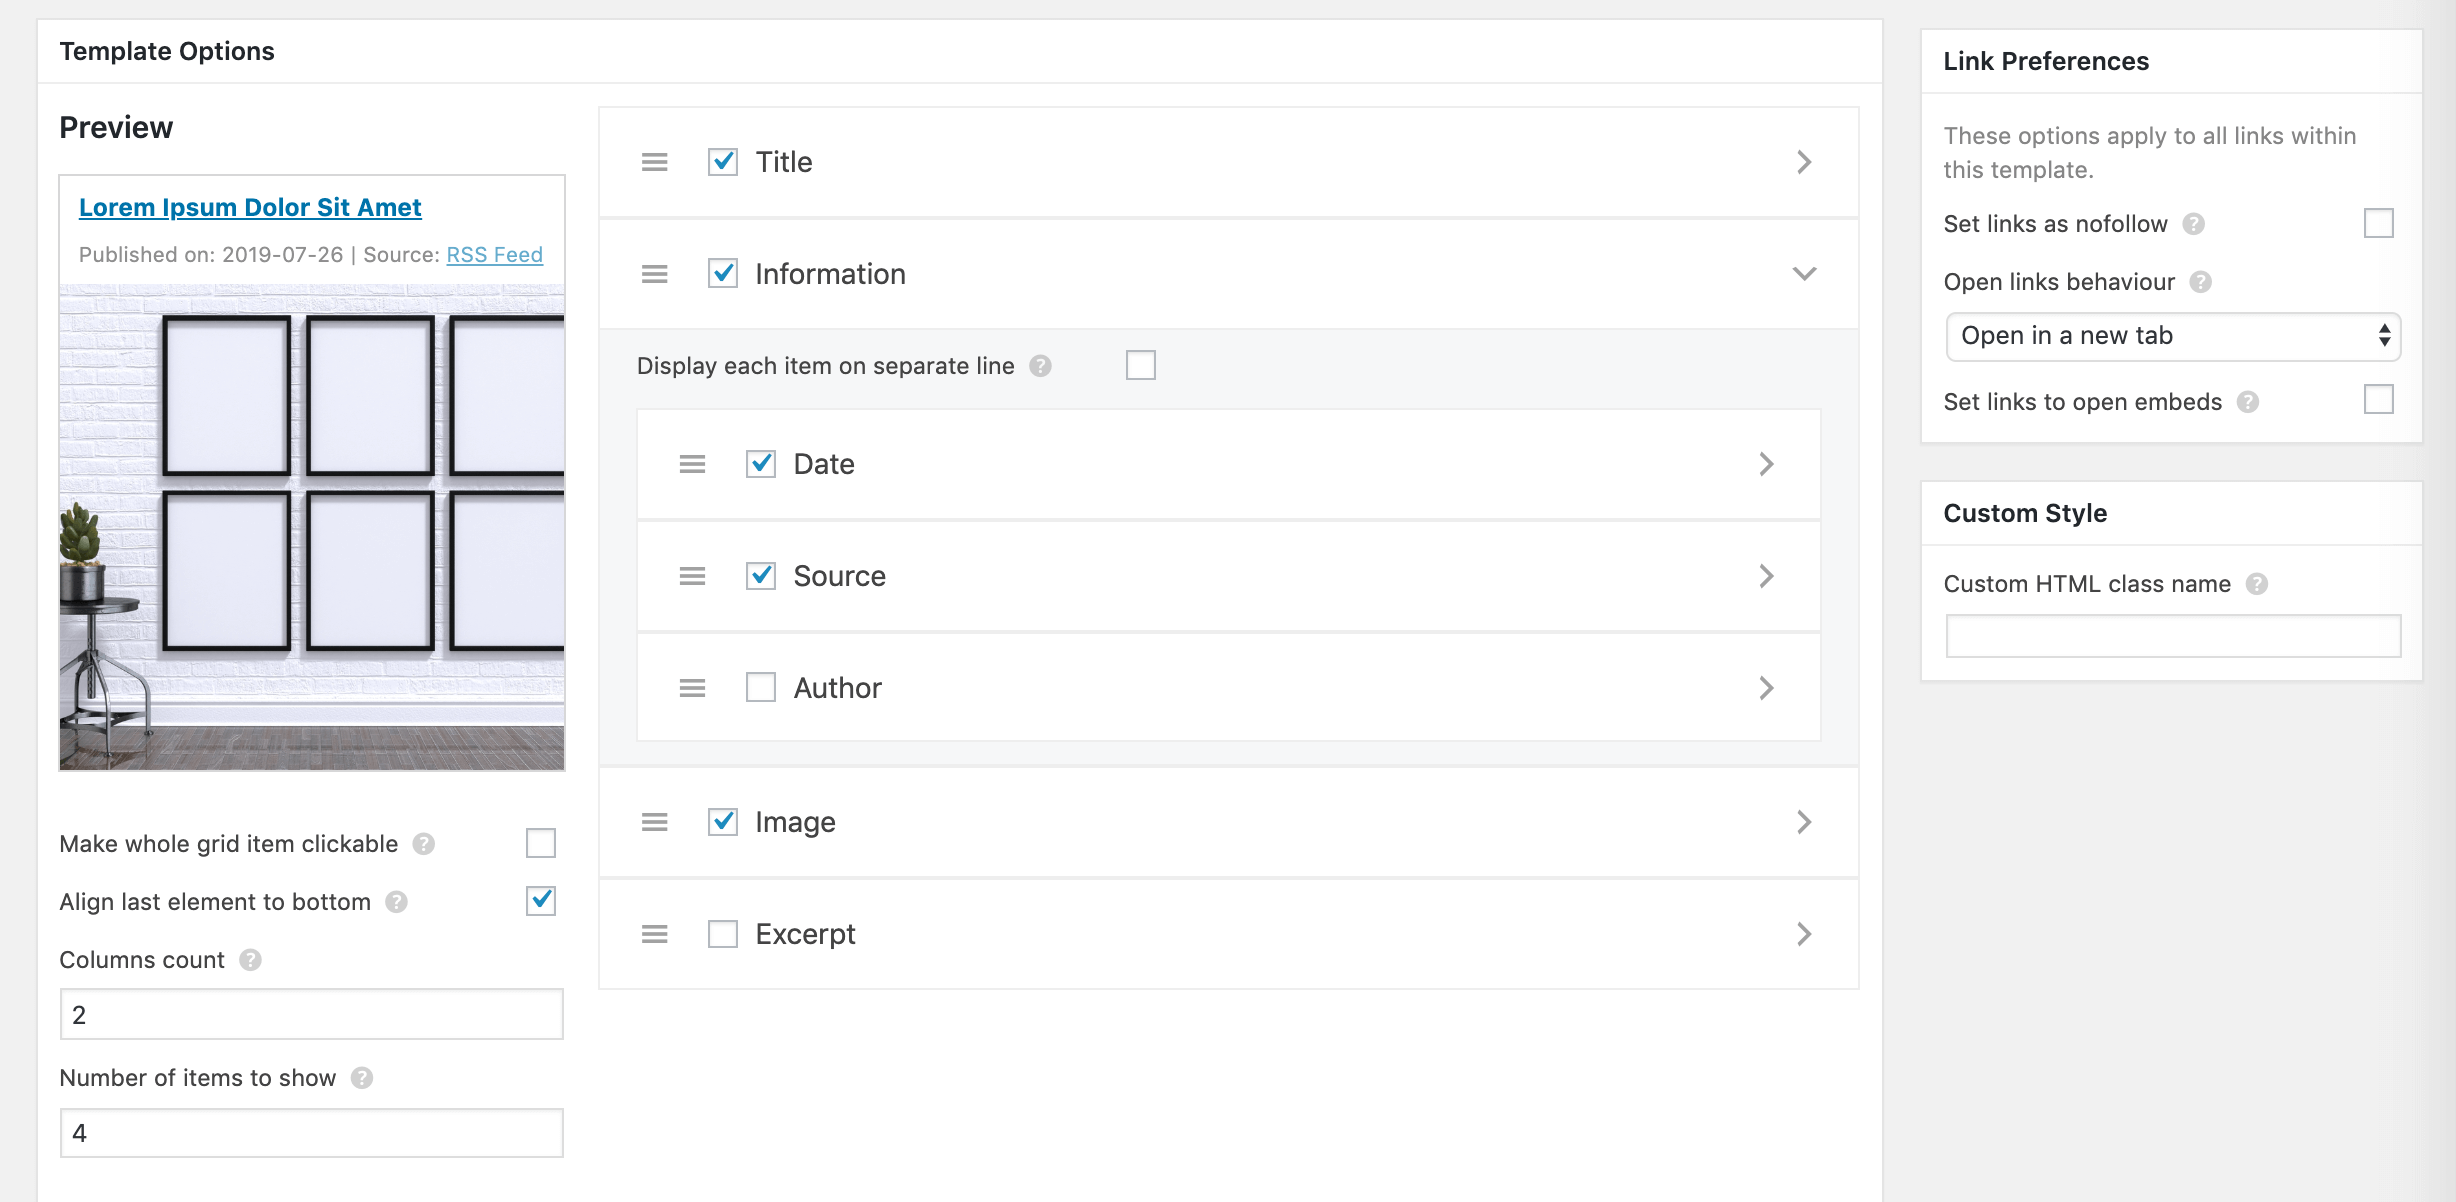Click the drag handle beside Information

pos(654,274)
